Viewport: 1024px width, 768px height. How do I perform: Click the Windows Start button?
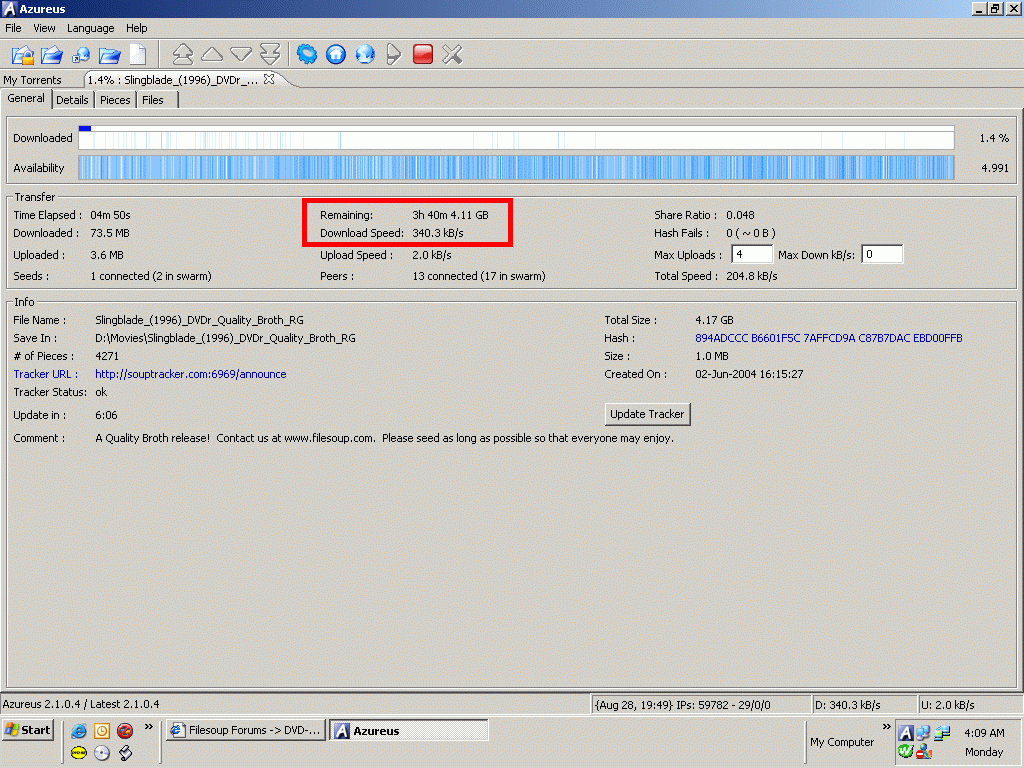coord(28,730)
